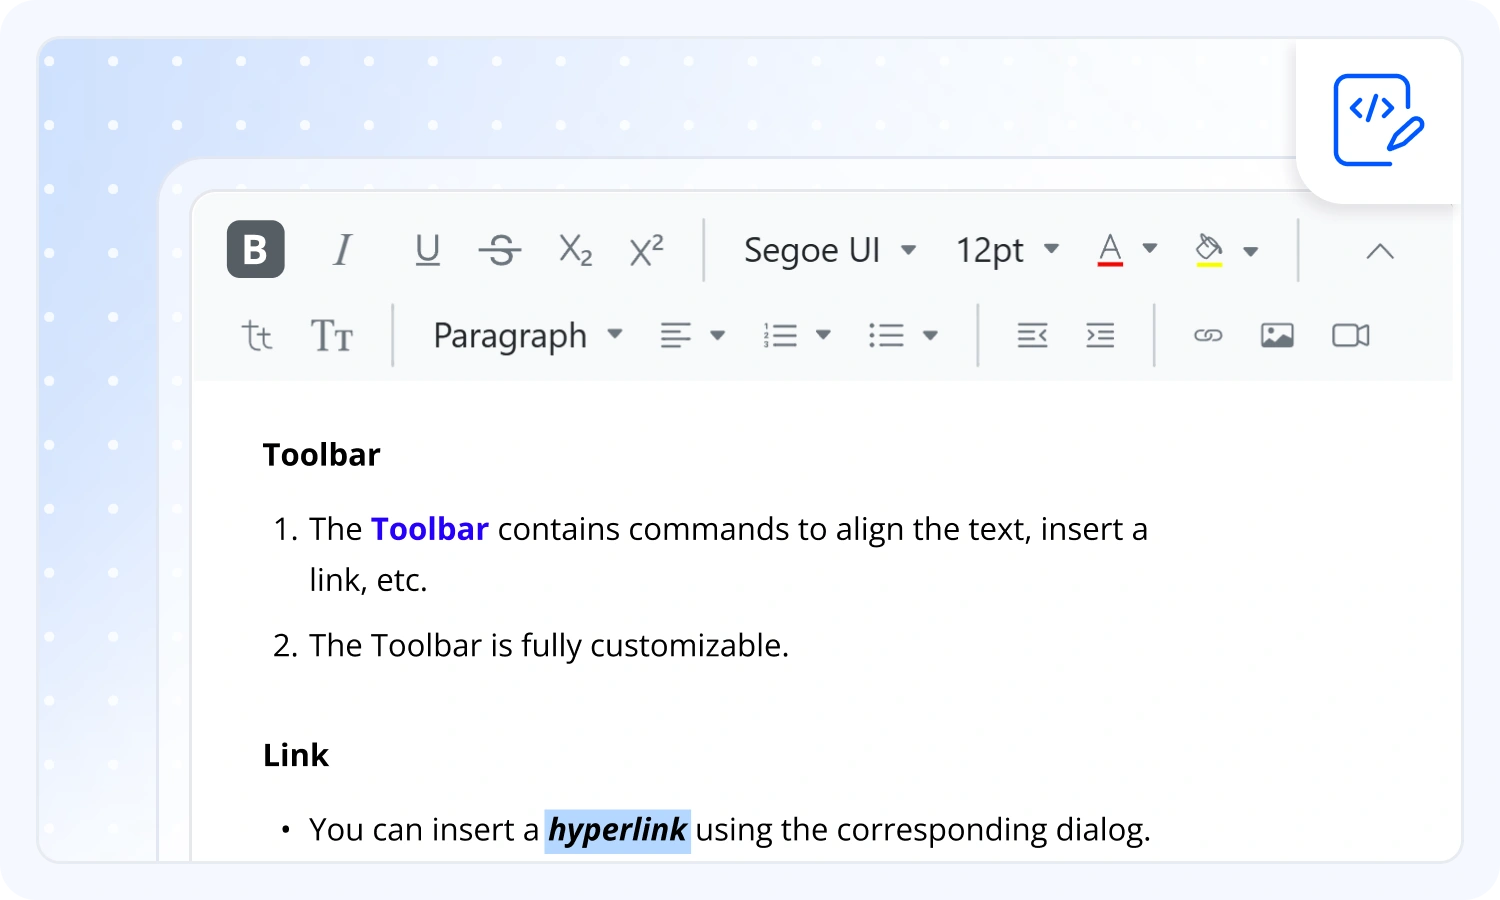This screenshot has height=900, width=1500.
Task: Expand bulleted list style dropdown
Action: coord(930,335)
